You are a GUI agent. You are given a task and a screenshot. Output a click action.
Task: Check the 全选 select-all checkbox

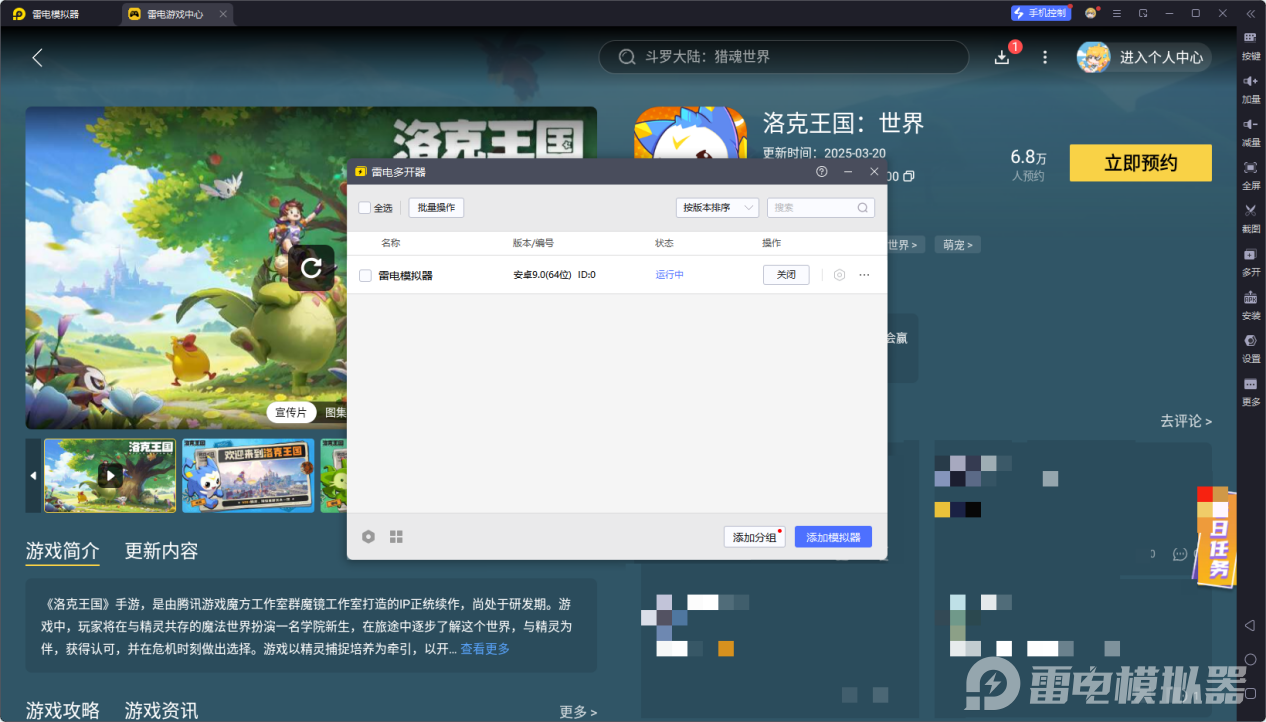[366, 207]
